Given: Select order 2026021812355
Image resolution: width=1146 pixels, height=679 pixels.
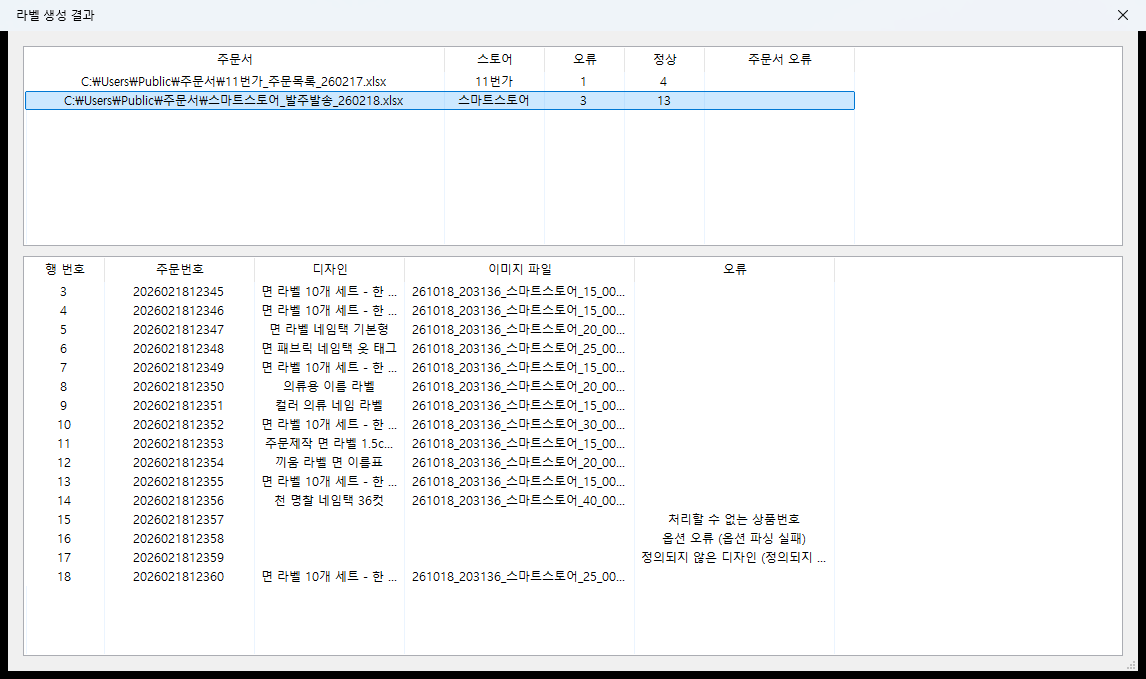Looking at the screenshot, I should point(178,482).
